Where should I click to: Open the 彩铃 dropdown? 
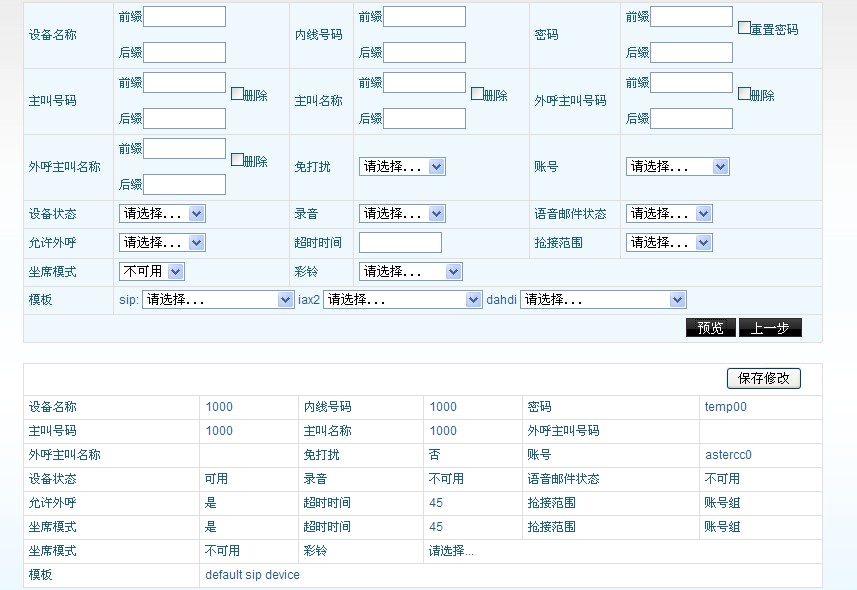[x=411, y=272]
